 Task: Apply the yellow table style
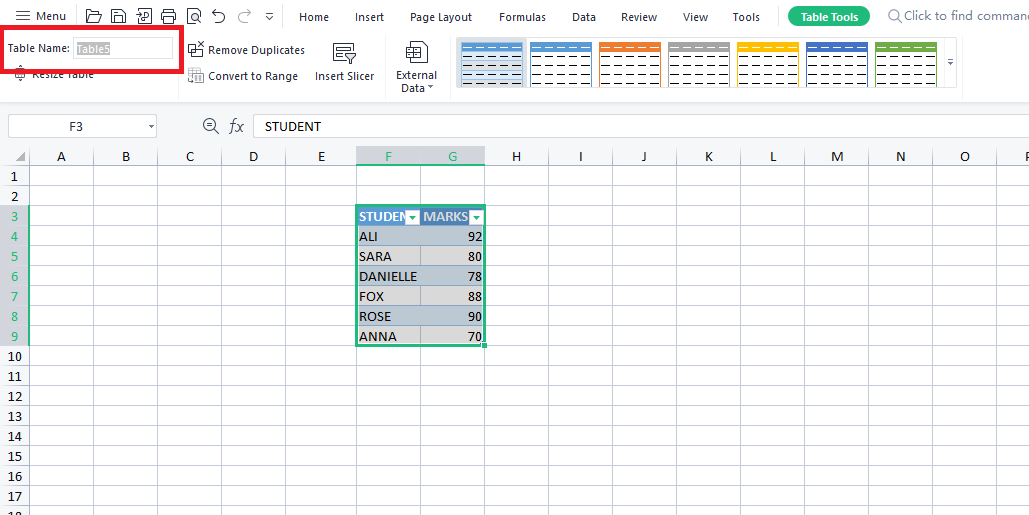[768, 64]
